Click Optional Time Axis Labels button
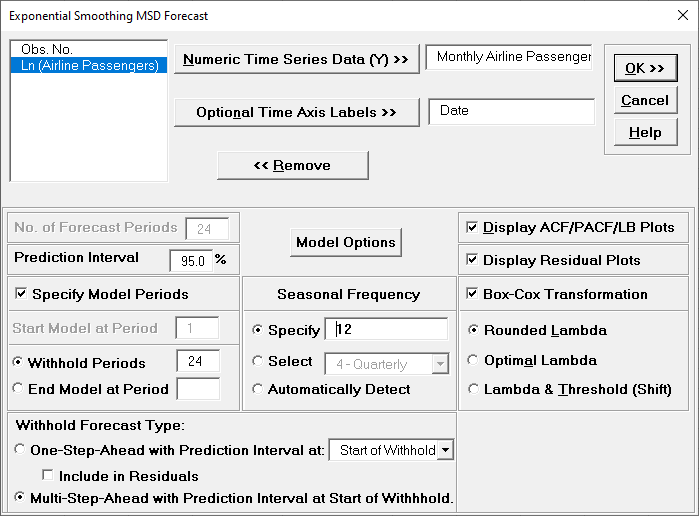 [x=295, y=112]
